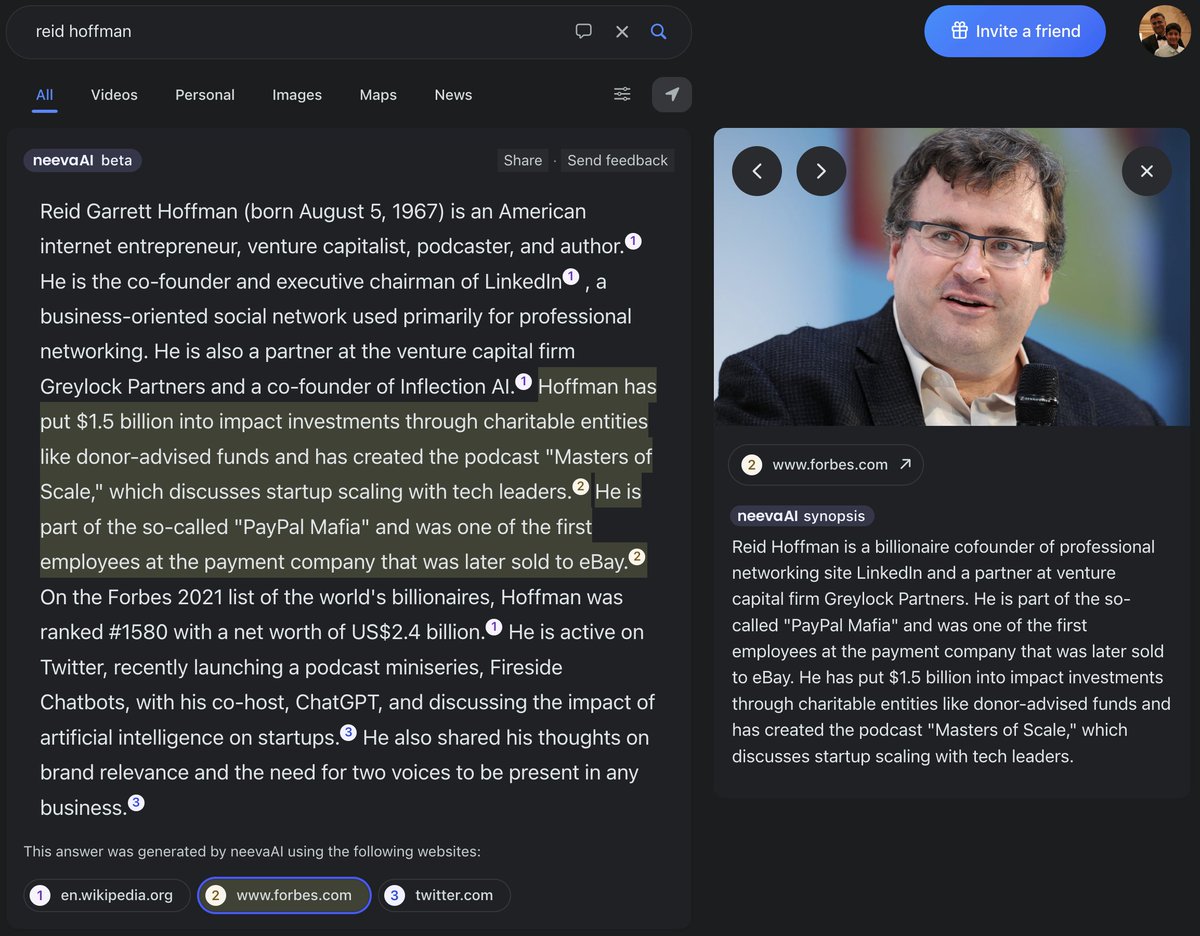Viewport: 1200px width, 936px height.
Task: Click the blue magnifier search icon
Action: pos(658,31)
